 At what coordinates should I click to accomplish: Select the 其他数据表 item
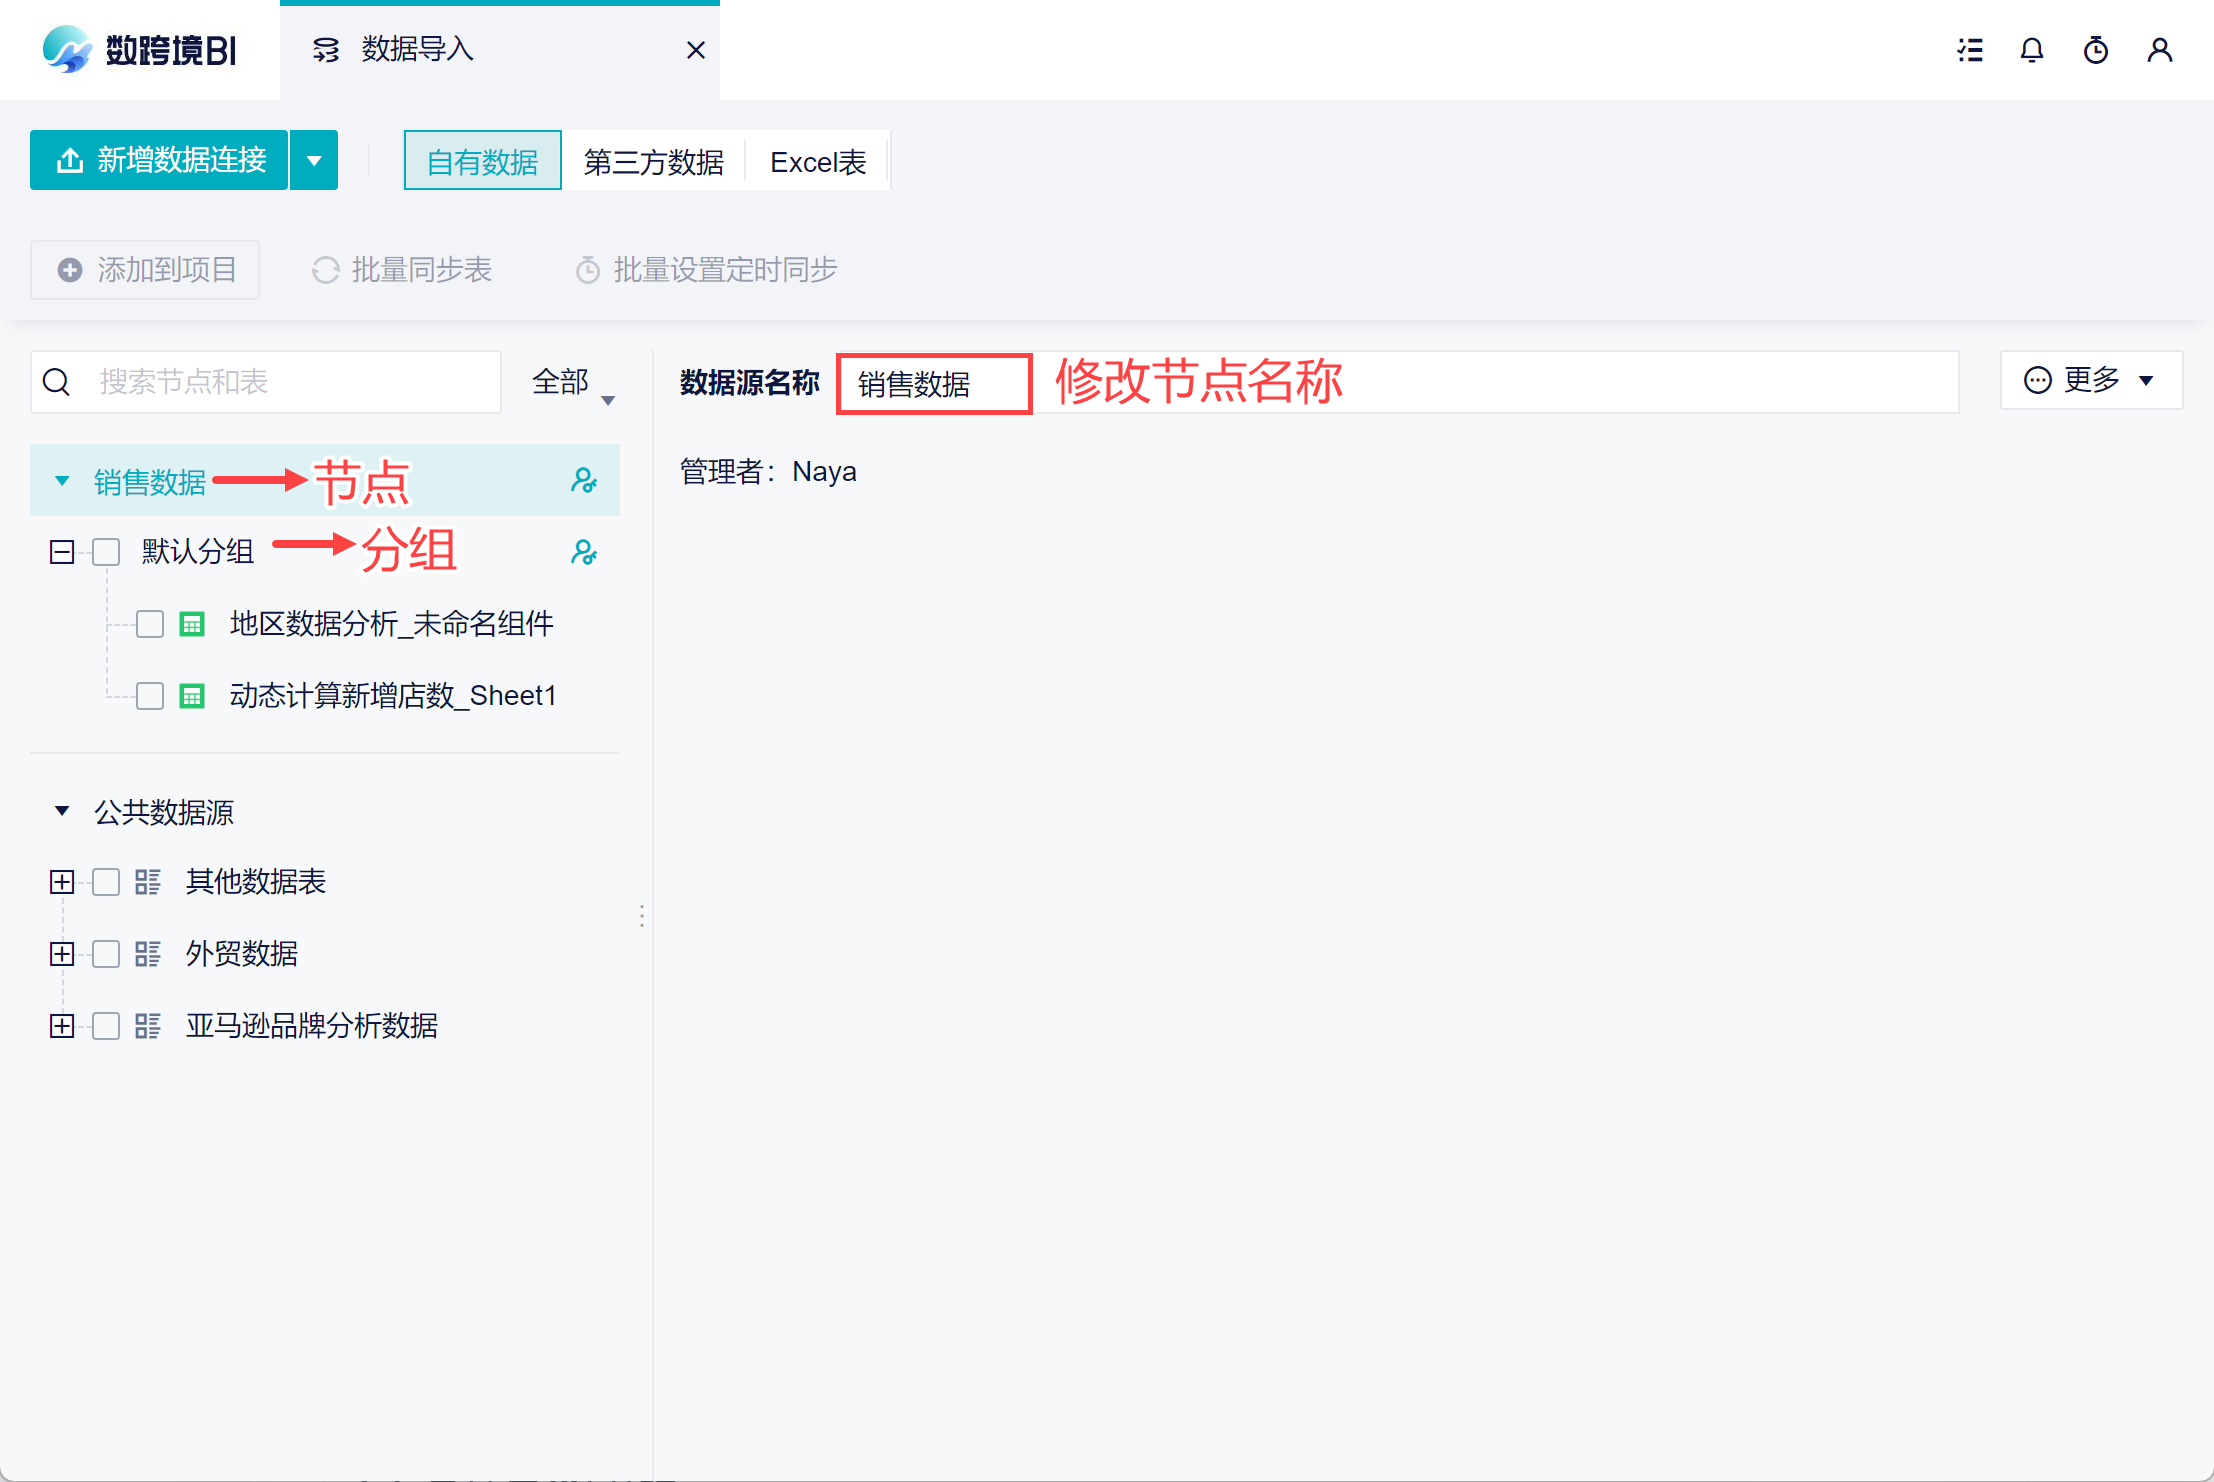(x=256, y=882)
